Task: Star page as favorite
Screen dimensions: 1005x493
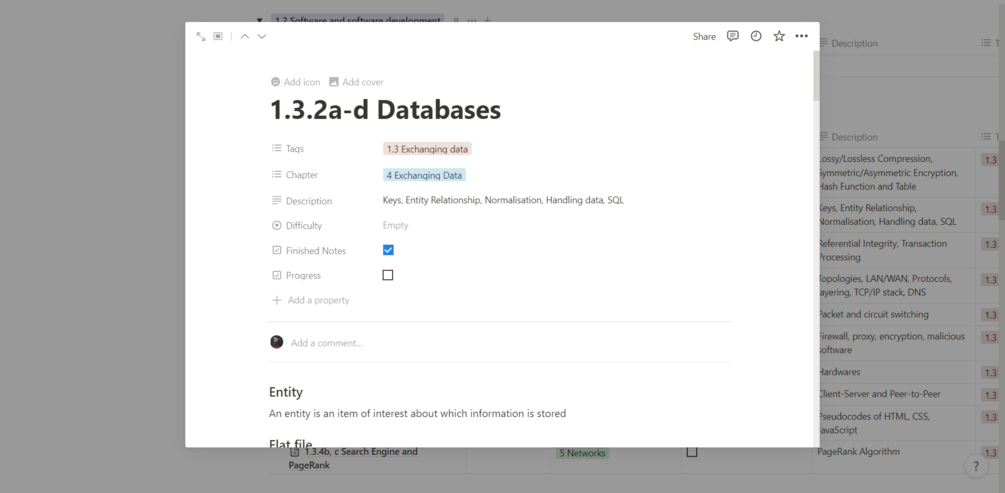Action: pyautogui.click(x=779, y=36)
